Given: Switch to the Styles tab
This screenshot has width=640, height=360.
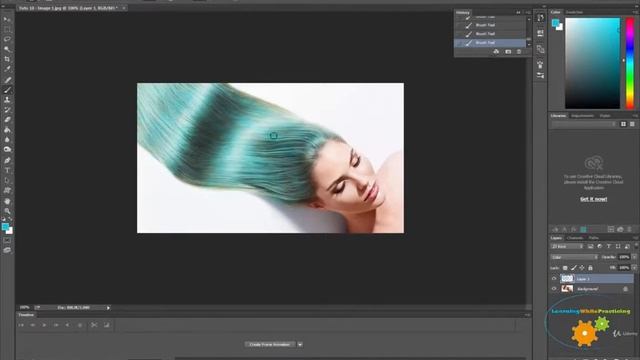Looking at the screenshot, I should (x=605, y=116).
